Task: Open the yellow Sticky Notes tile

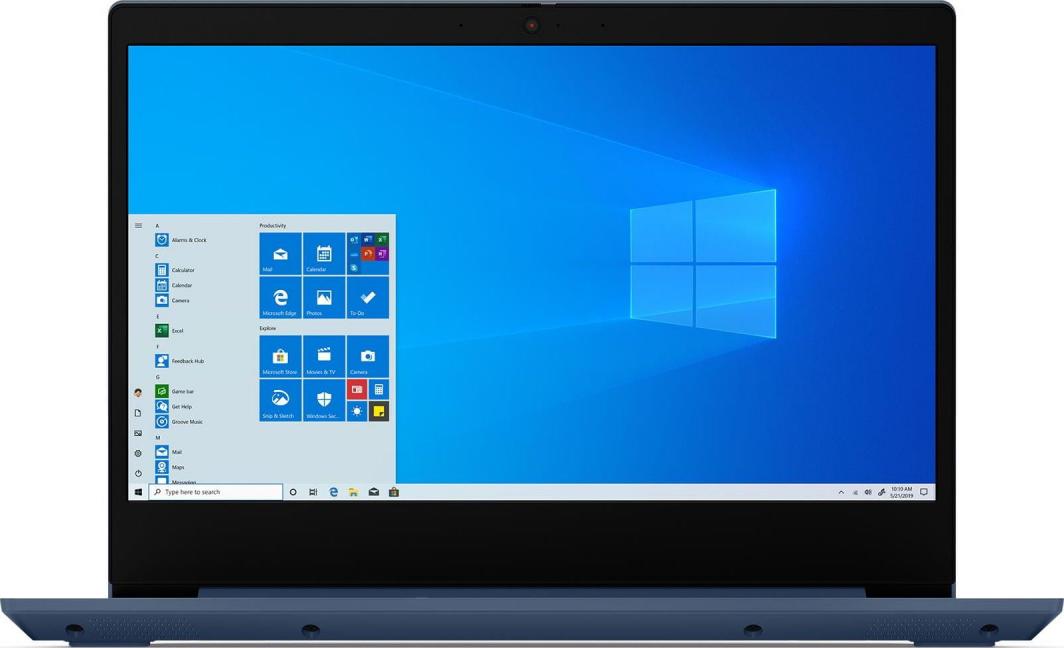Action: pyautogui.click(x=379, y=411)
